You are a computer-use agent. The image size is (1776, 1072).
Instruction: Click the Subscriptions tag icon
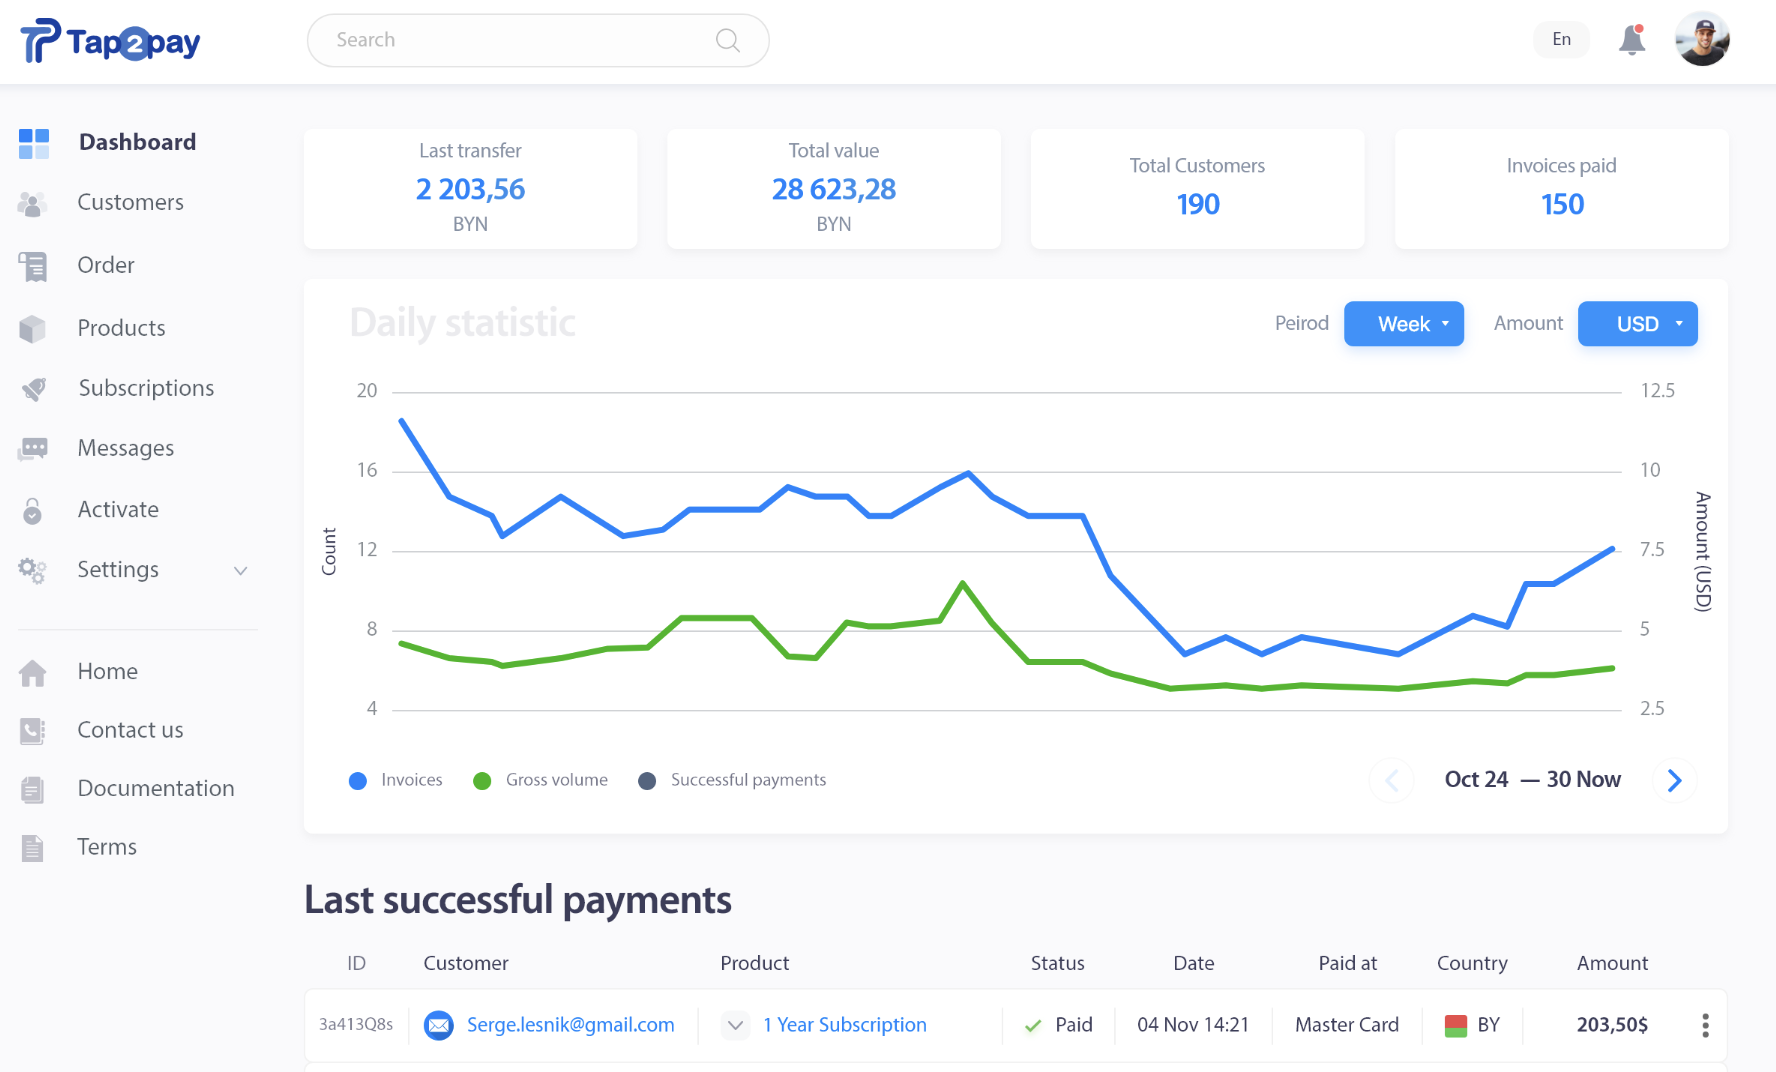tap(33, 388)
